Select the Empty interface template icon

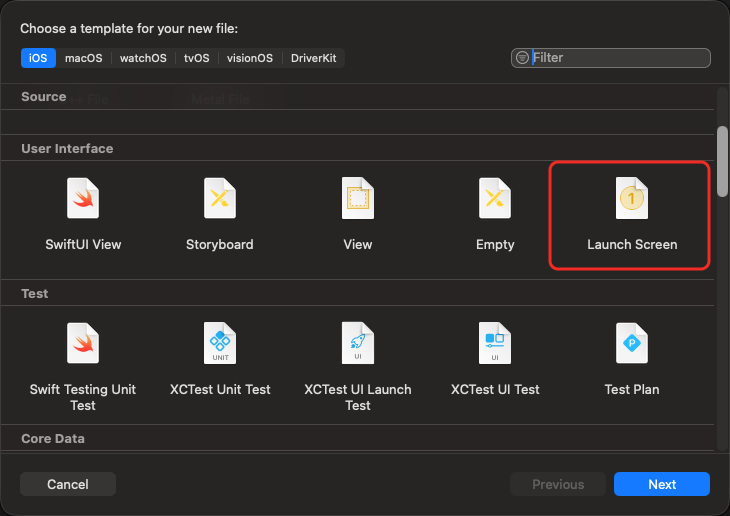click(495, 198)
